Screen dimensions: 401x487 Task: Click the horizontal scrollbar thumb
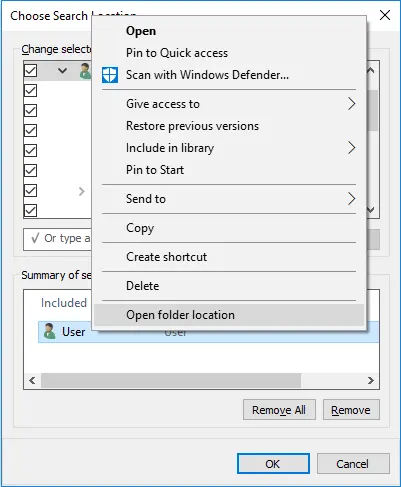click(171, 380)
